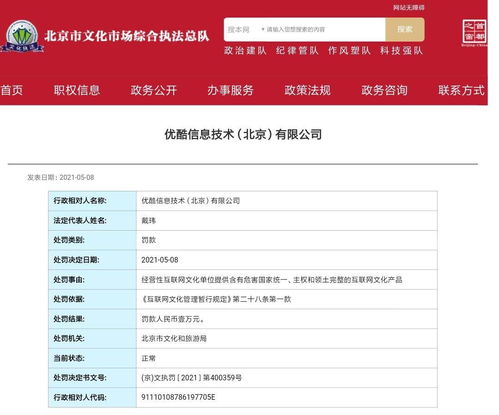This screenshot has height=415, width=499.
Task: Click the 北京市文化市场综合执法总队 site title
Action: [x=127, y=36]
